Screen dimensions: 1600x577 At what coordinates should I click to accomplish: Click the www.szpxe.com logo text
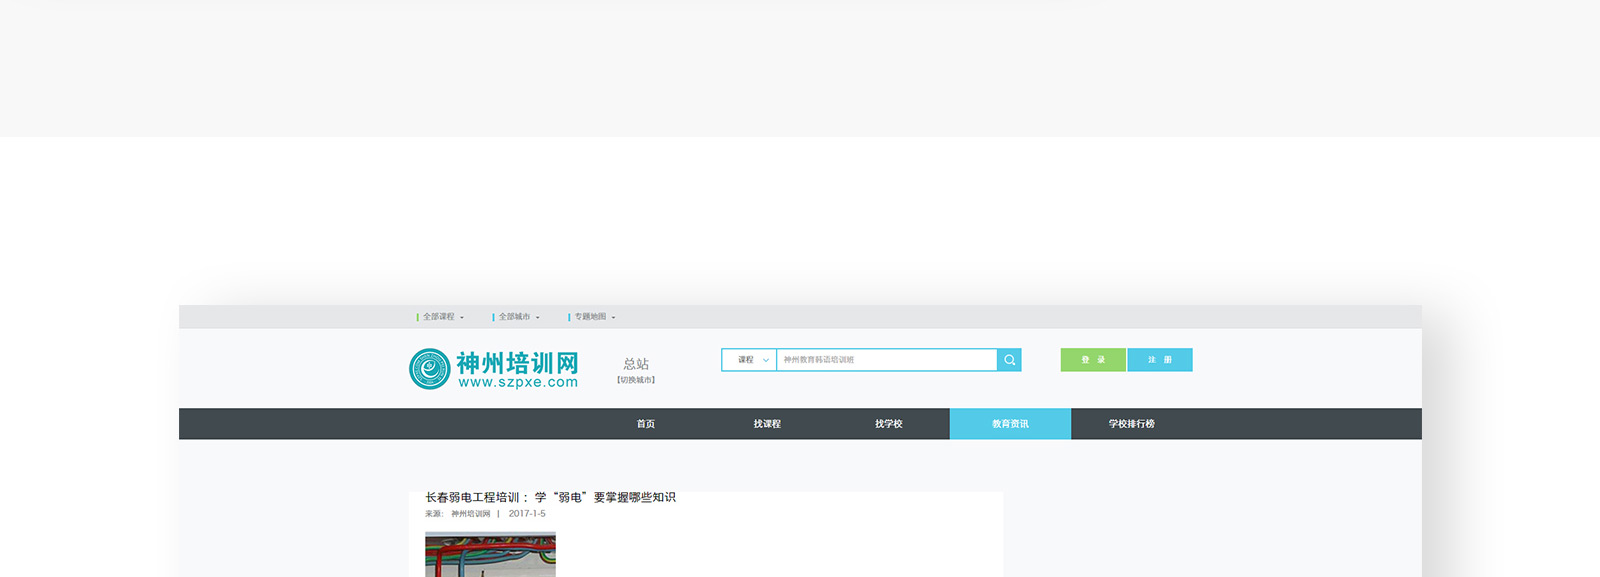(518, 382)
